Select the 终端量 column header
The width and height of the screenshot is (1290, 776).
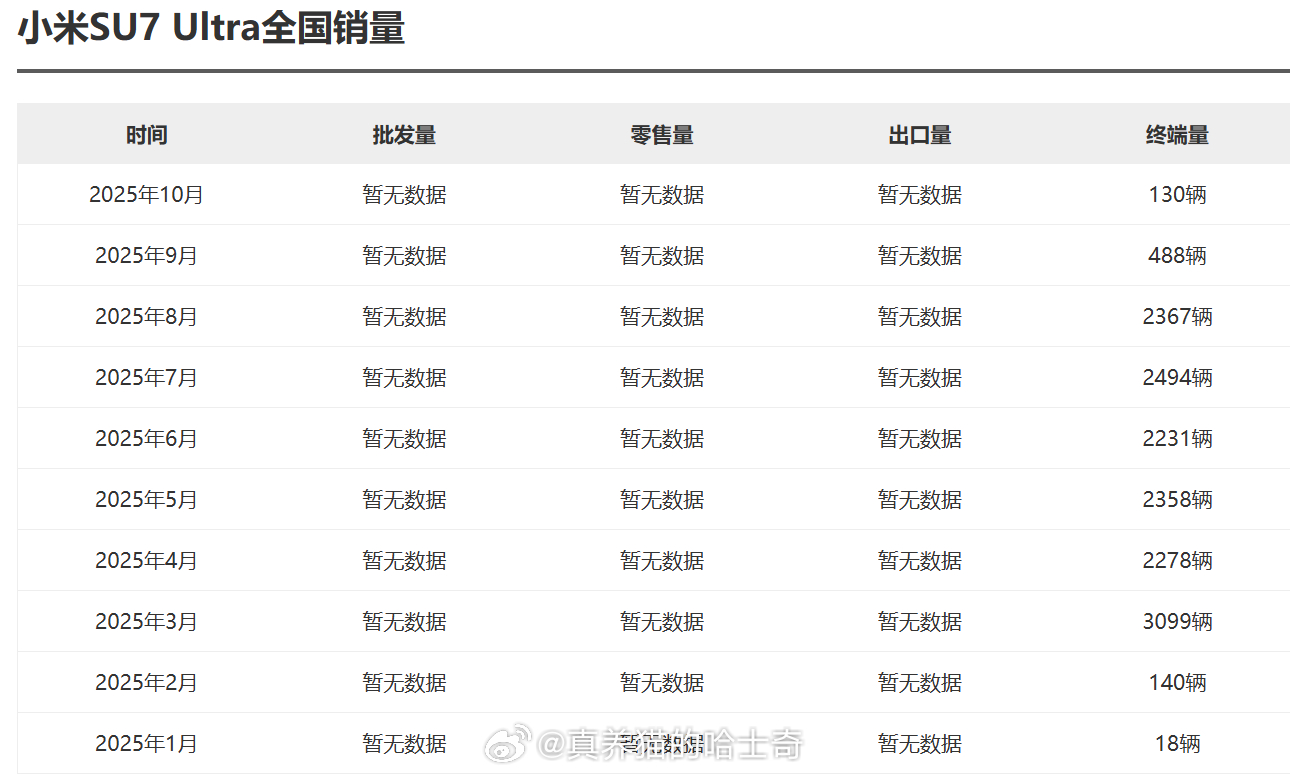pyautogui.click(x=1178, y=135)
